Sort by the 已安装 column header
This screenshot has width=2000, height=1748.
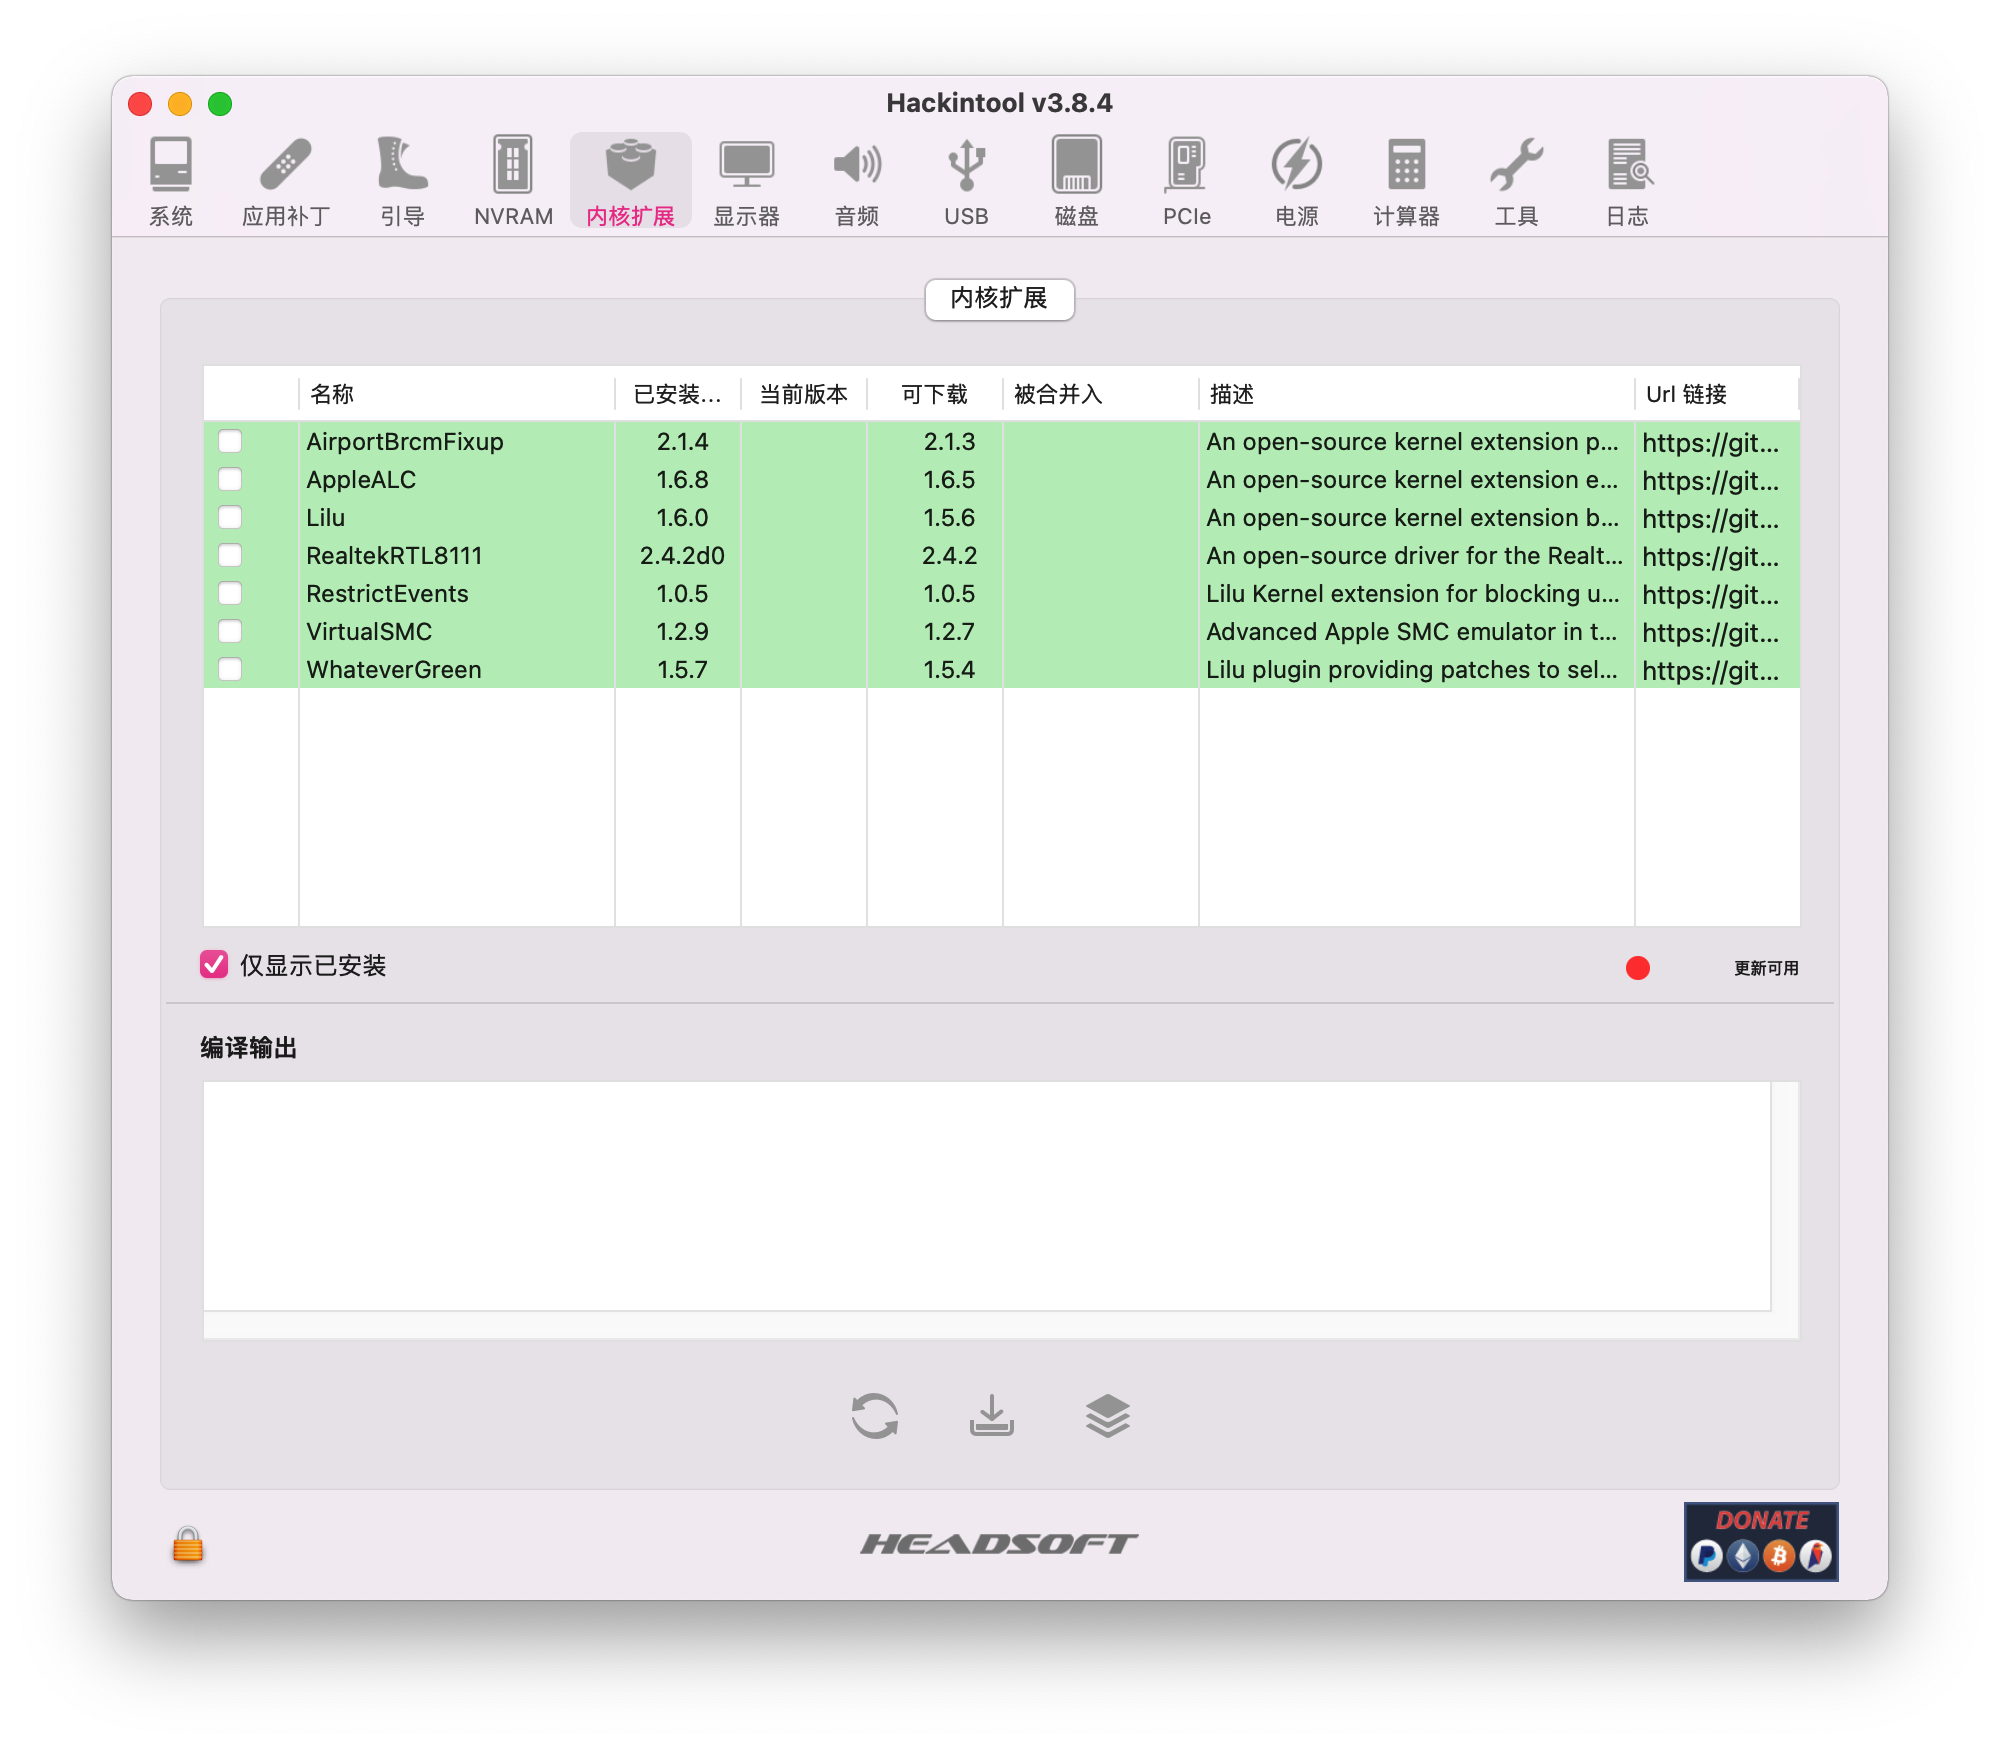(x=677, y=394)
